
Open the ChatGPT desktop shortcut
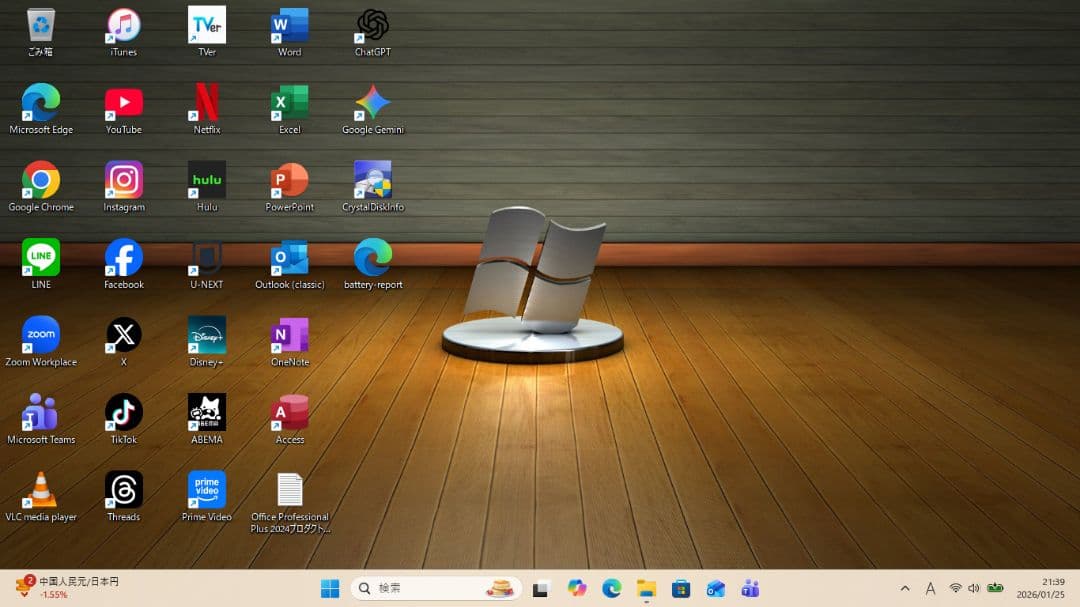[372, 26]
